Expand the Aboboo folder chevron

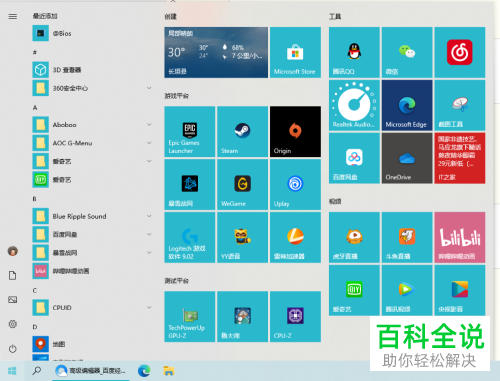(x=149, y=124)
